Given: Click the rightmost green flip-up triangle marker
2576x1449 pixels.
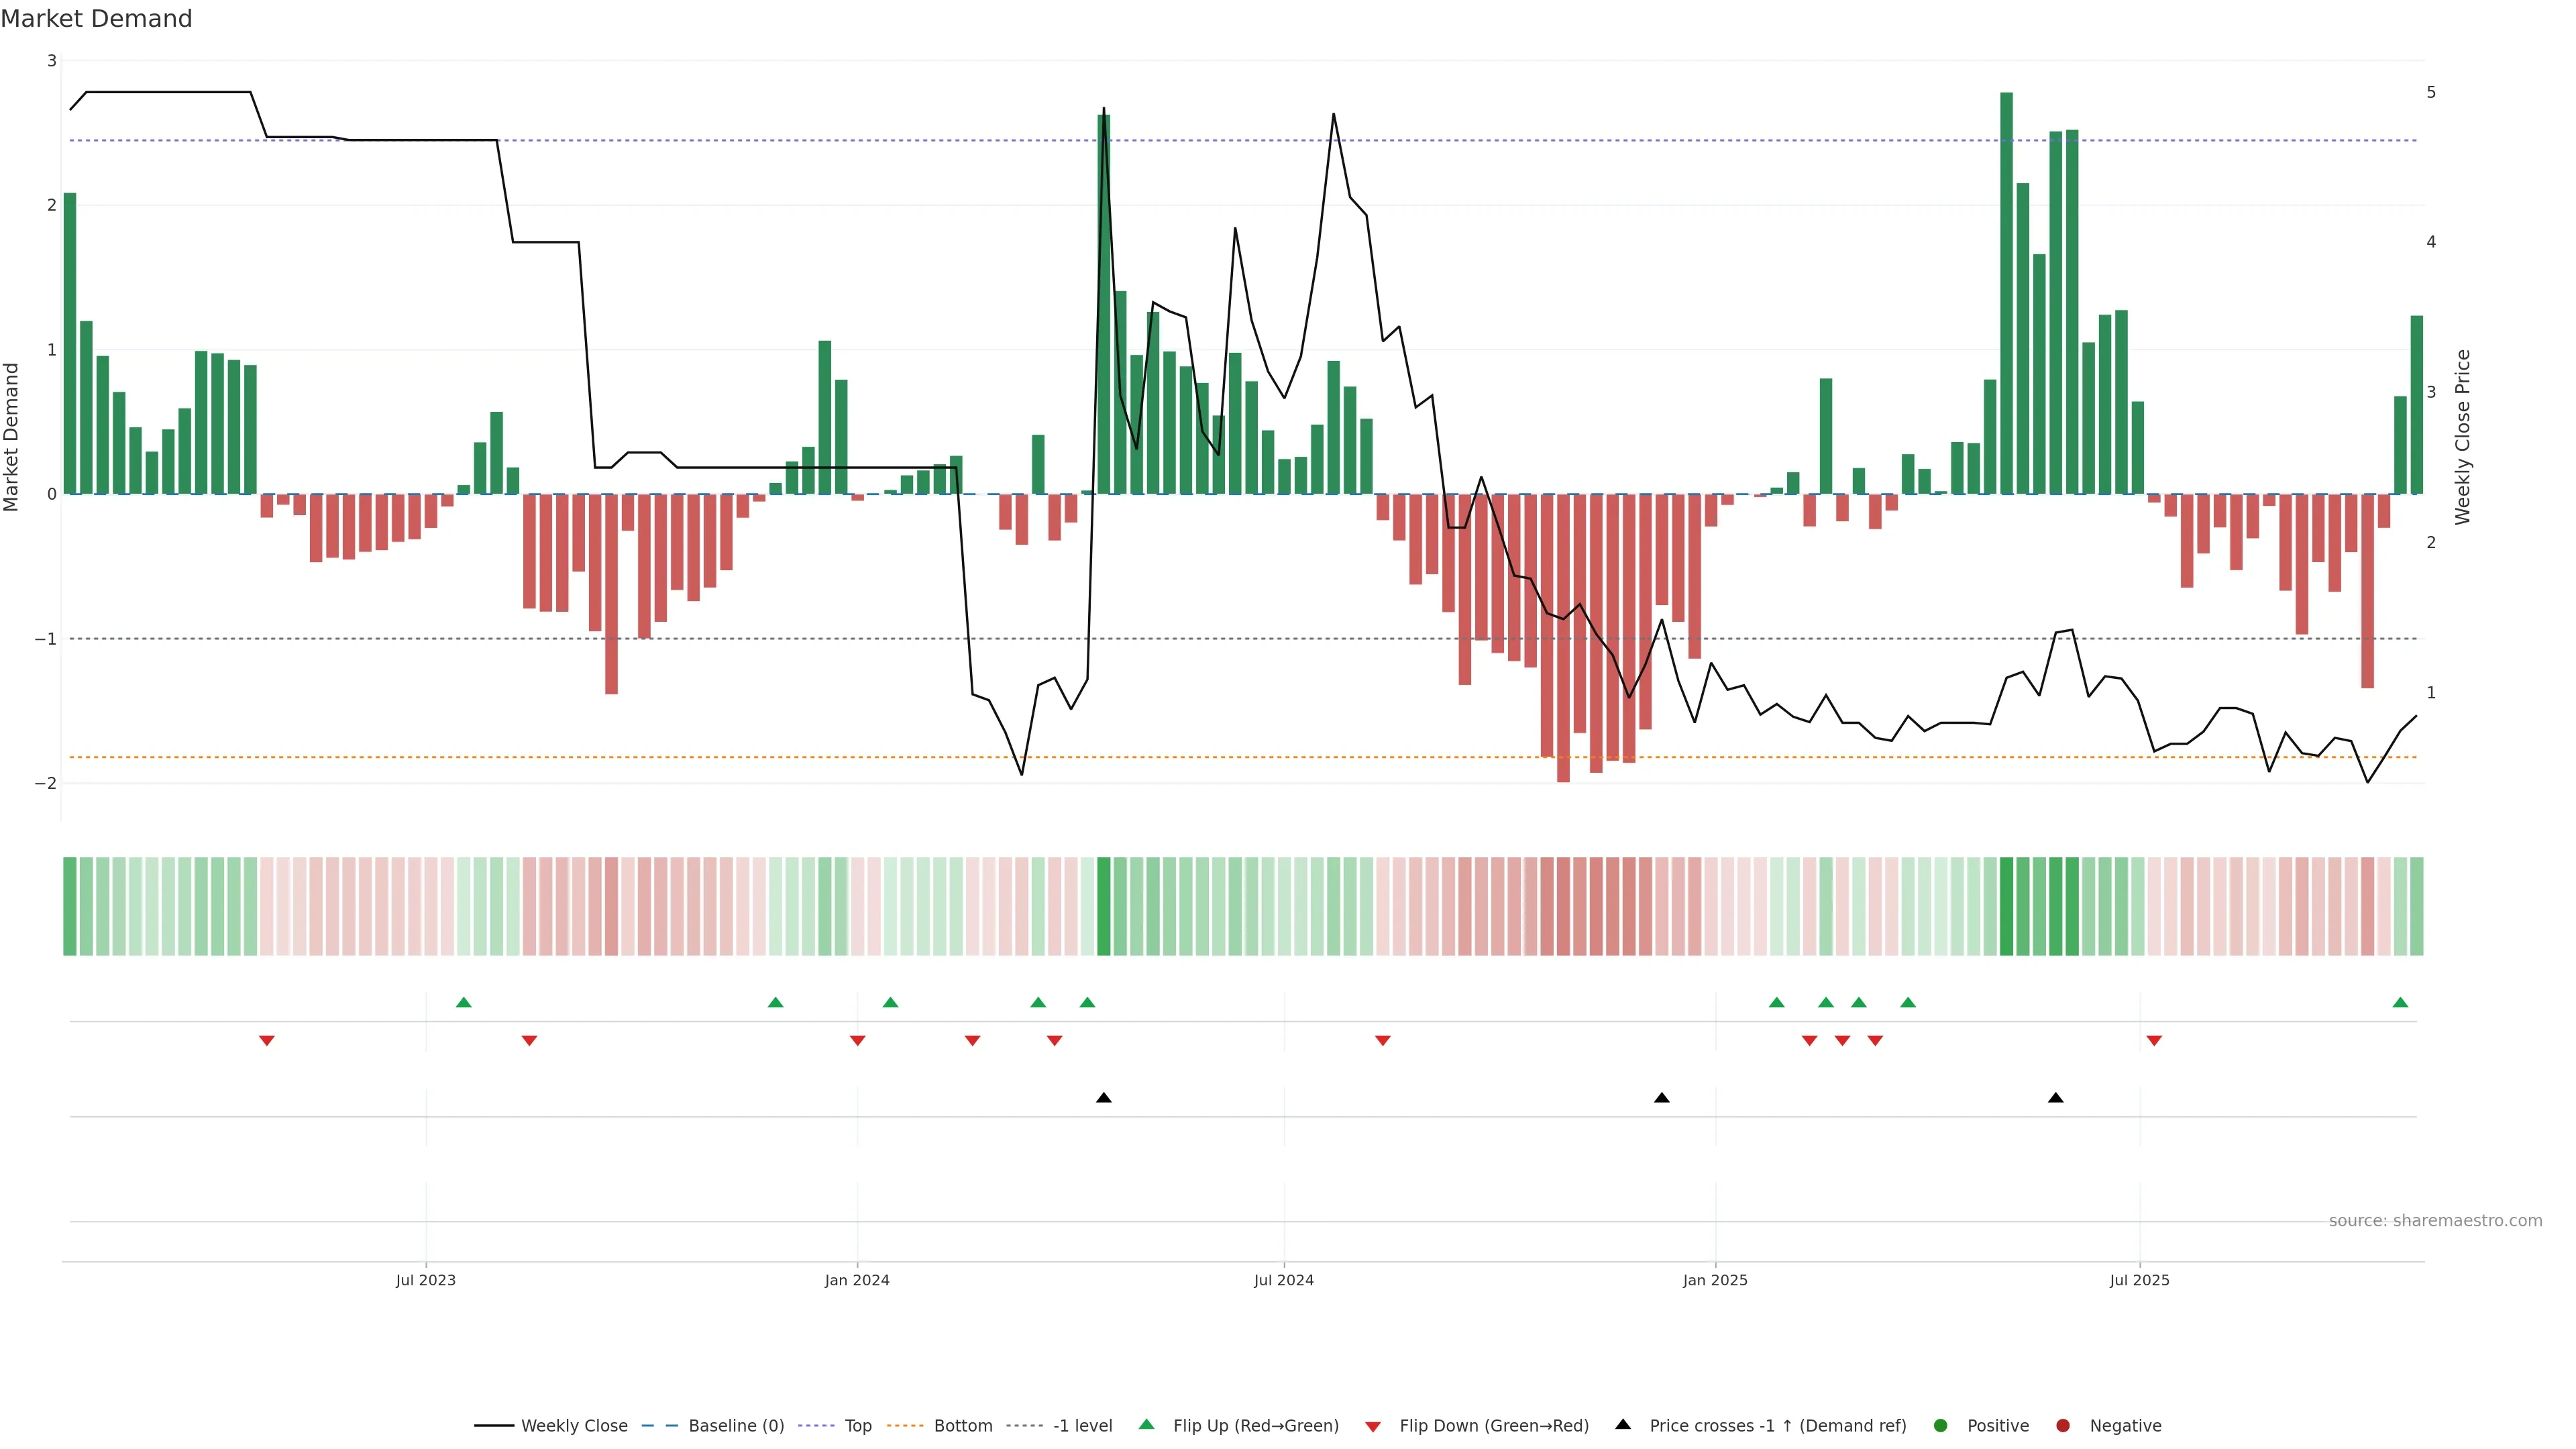Looking at the screenshot, I should point(2400,1002).
